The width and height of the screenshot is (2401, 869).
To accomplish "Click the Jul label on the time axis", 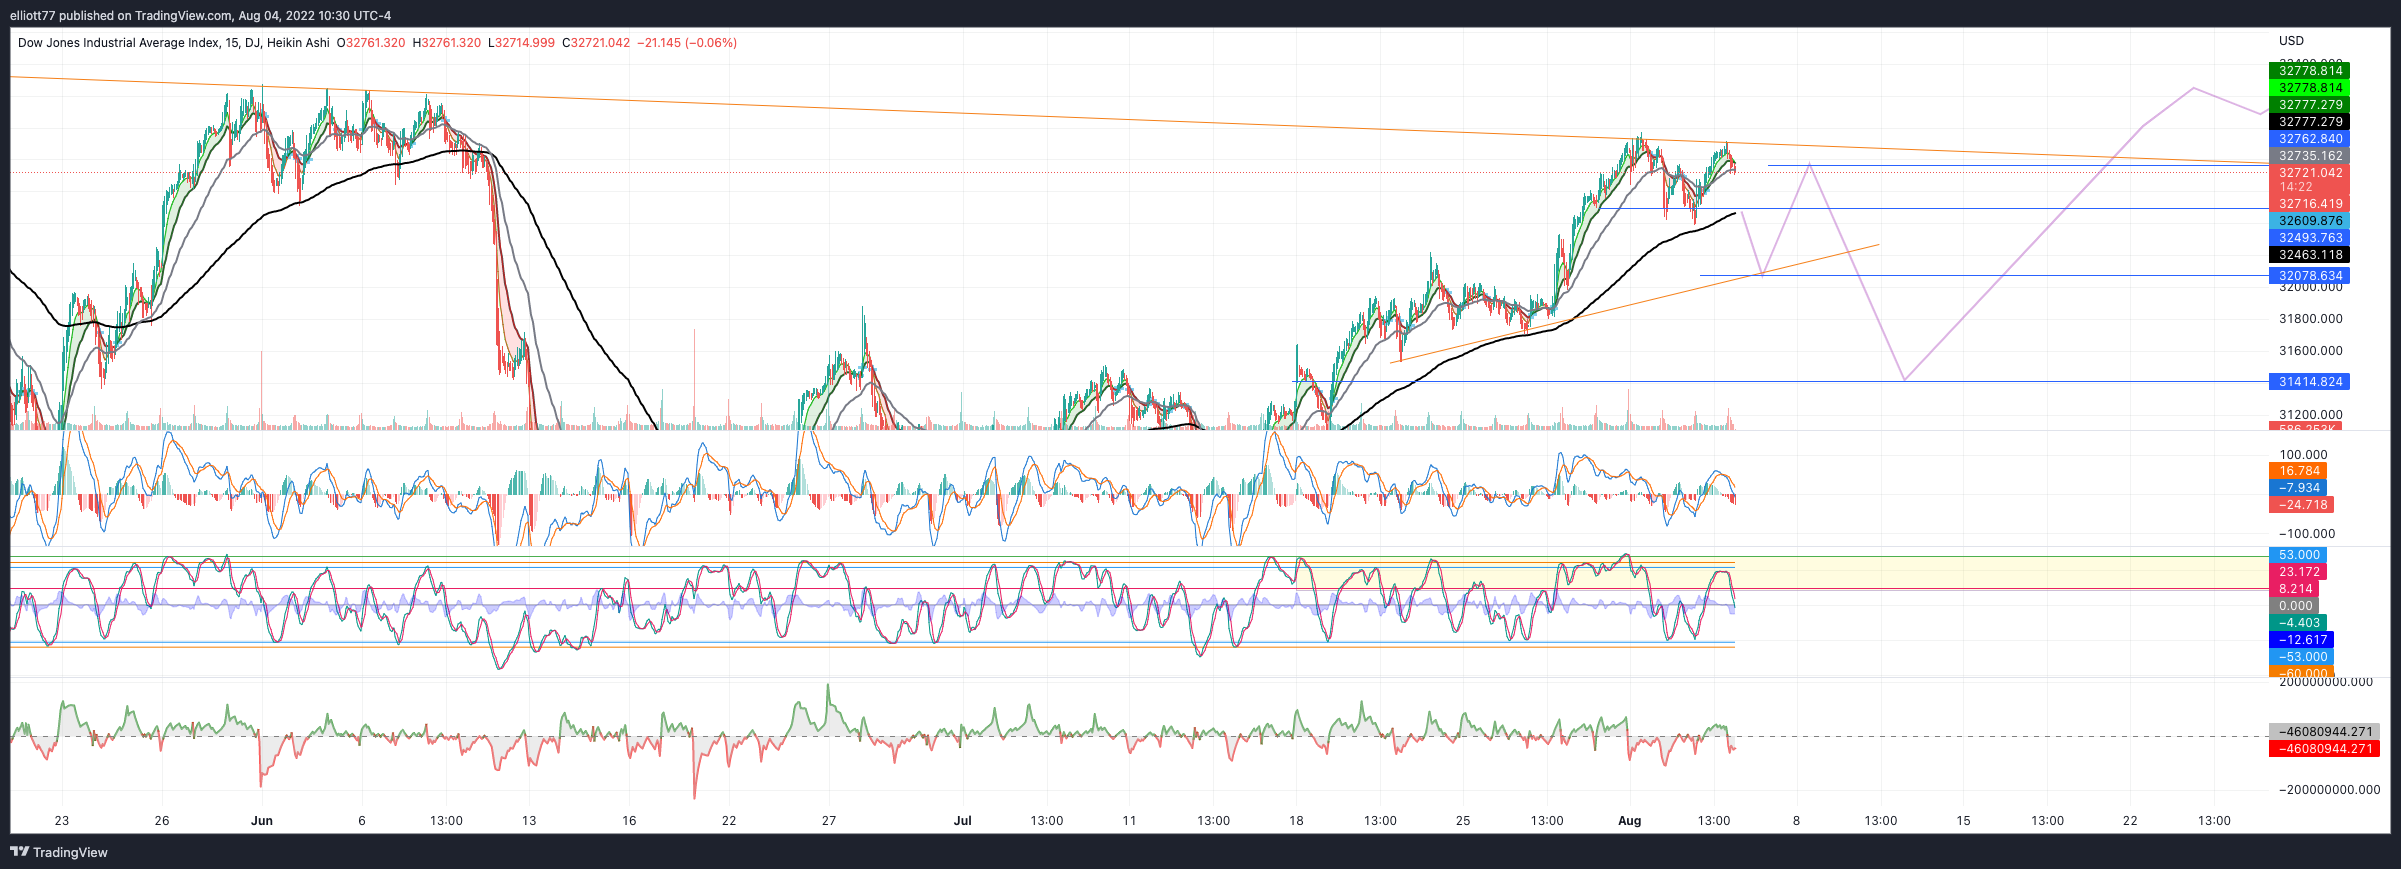I will [x=962, y=821].
